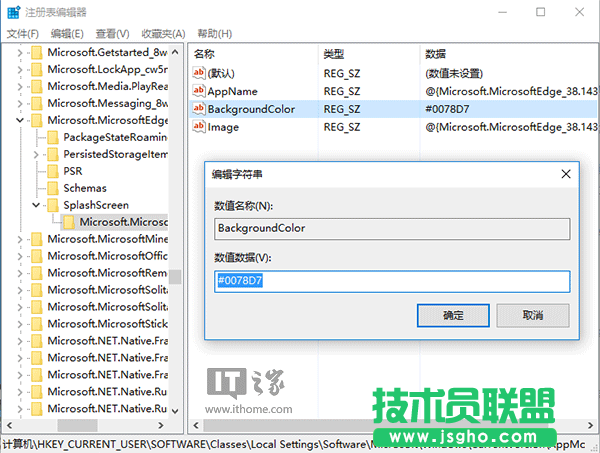Click the (默认) string value icon

[199, 73]
